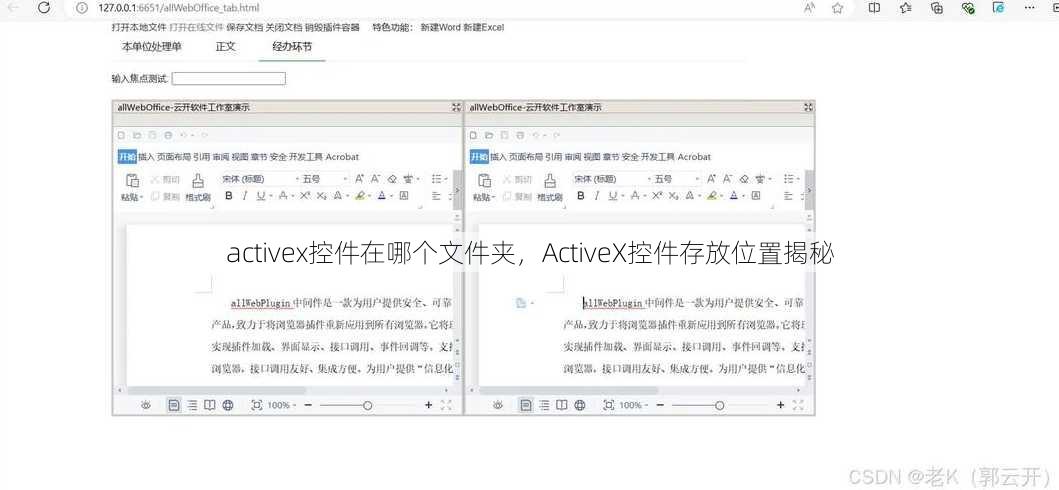Open font name dropdown in left editor

[x=296, y=180]
